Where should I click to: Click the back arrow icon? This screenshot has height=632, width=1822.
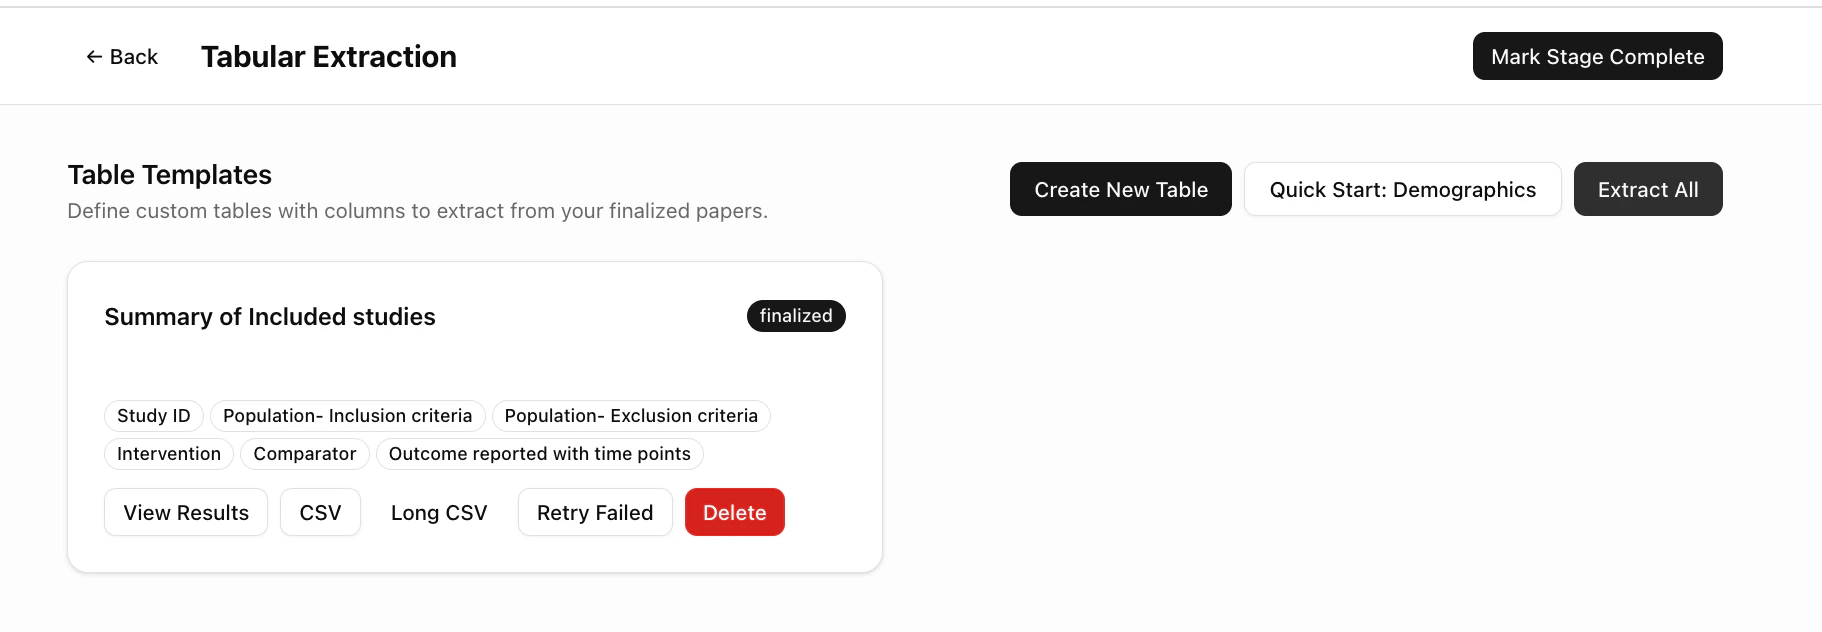(x=92, y=56)
